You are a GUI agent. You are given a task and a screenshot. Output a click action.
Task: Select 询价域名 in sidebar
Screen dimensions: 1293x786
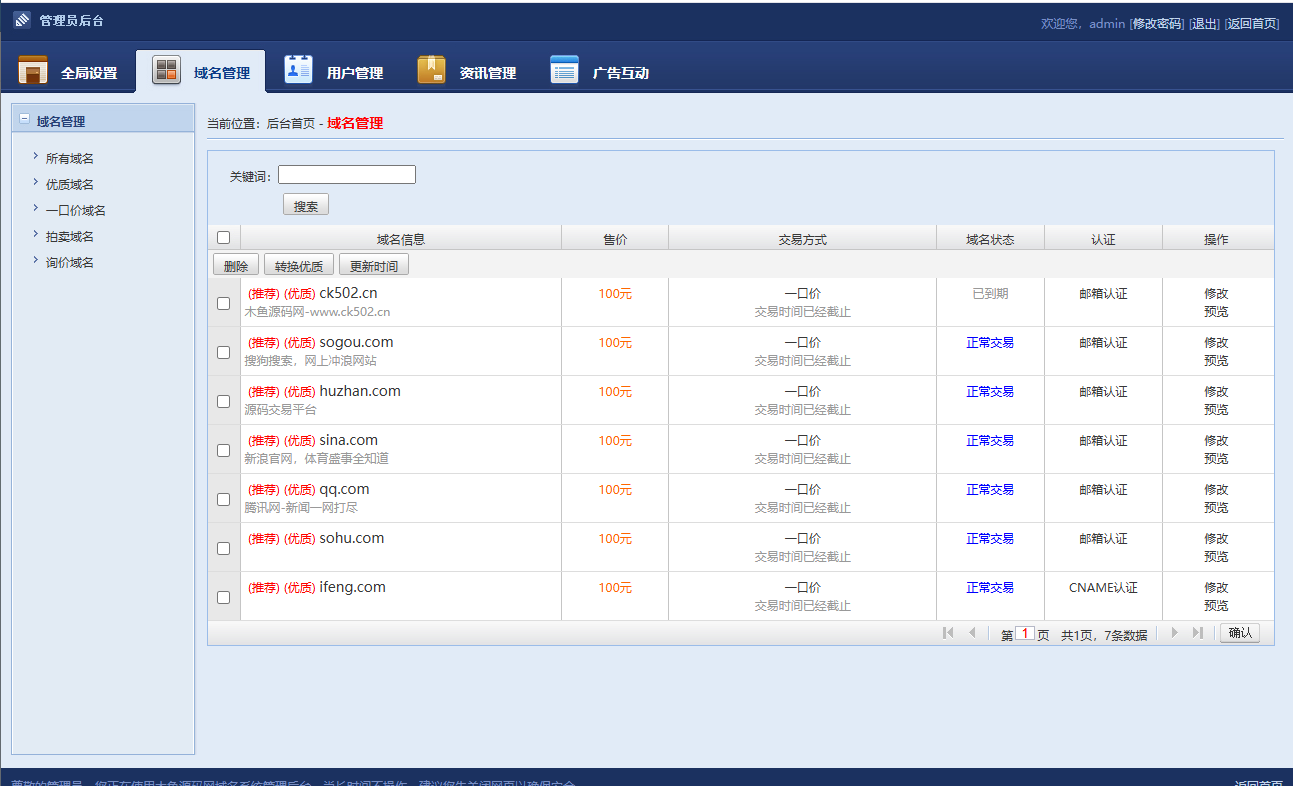click(x=70, y=262)
